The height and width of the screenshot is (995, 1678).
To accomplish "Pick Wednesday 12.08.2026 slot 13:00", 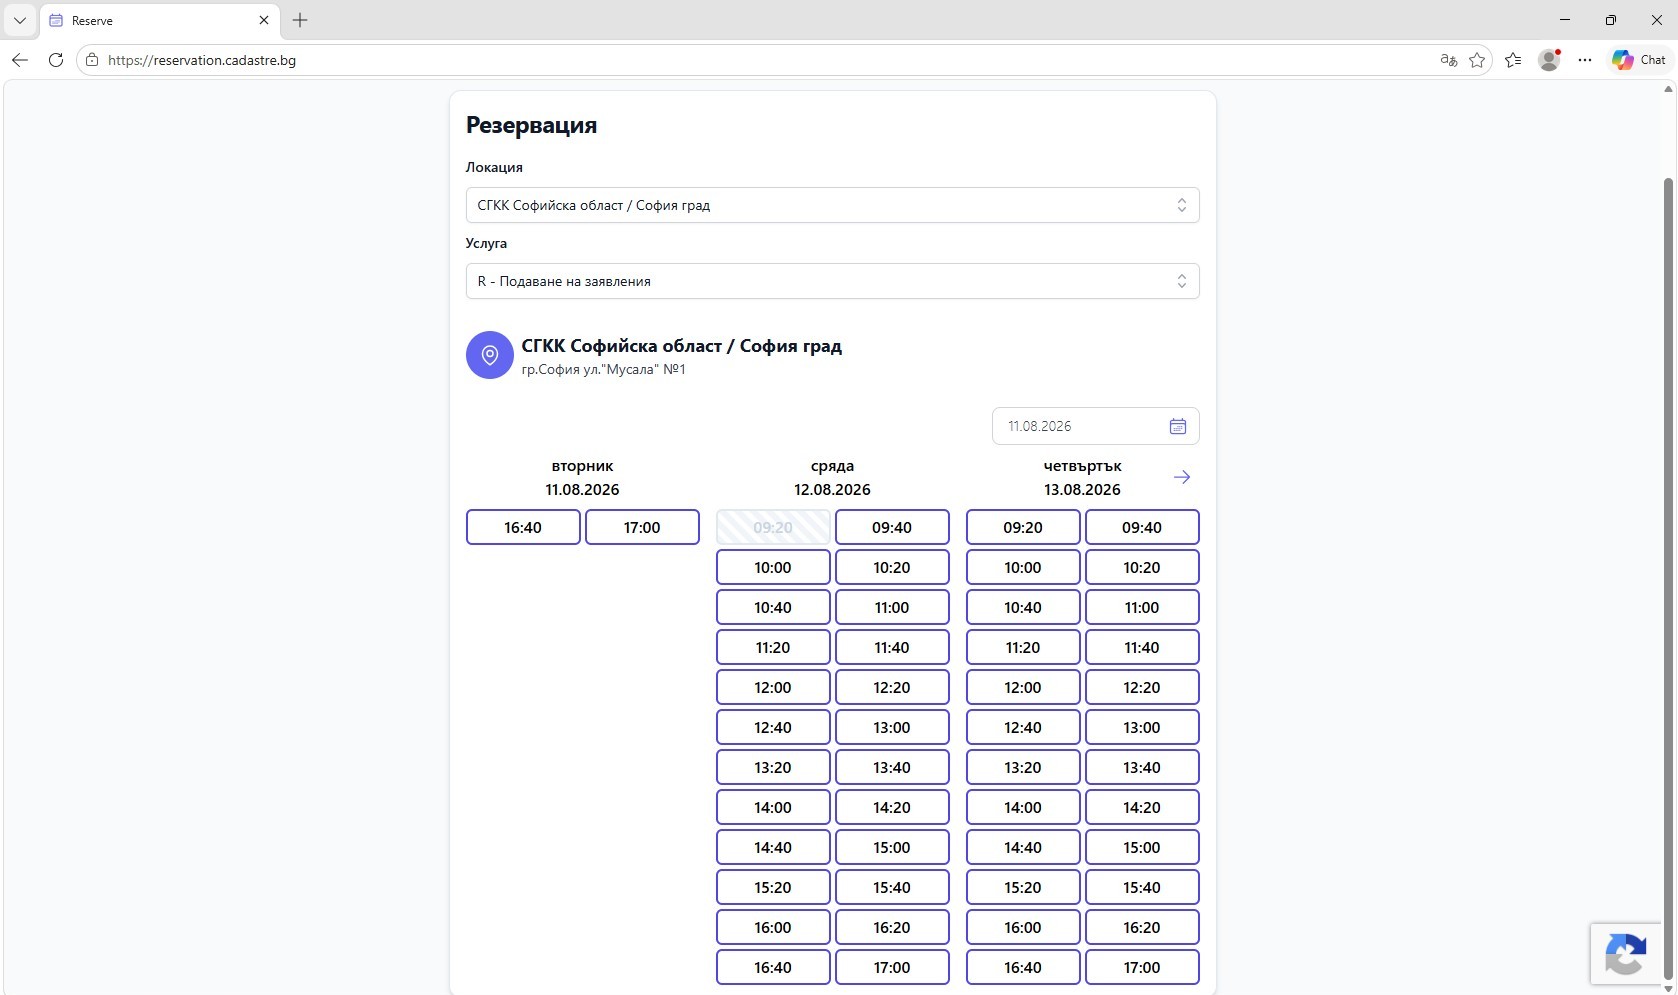I will click(x=892, y=727).
